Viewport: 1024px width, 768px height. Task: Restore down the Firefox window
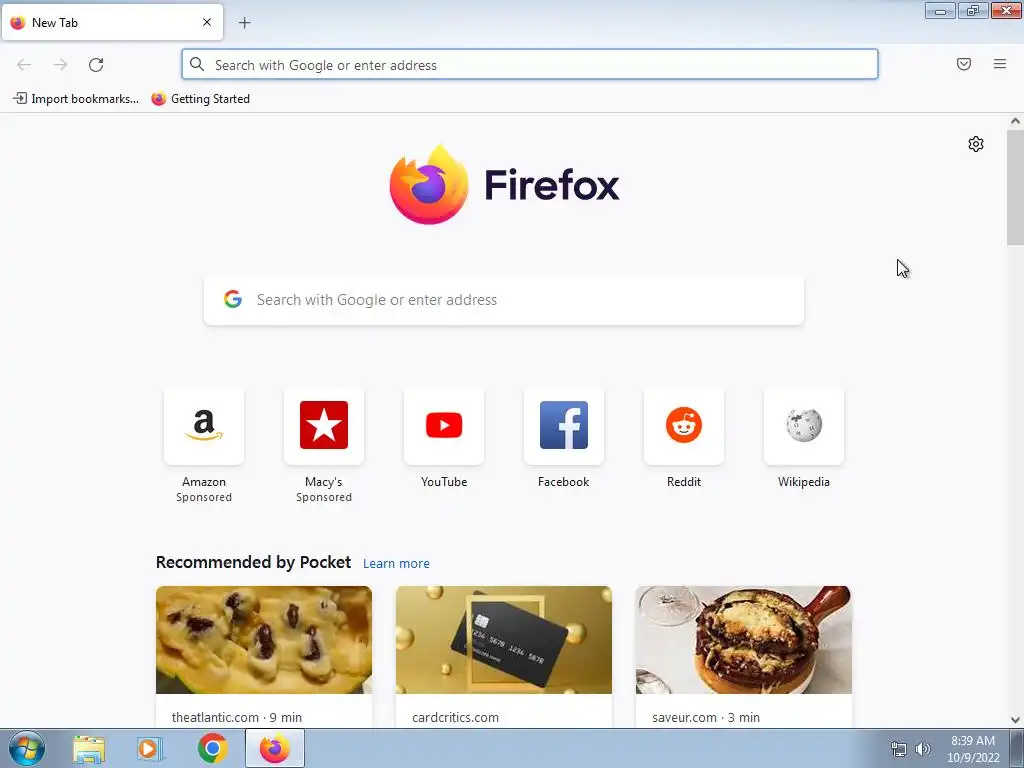[x=973, y=11]
